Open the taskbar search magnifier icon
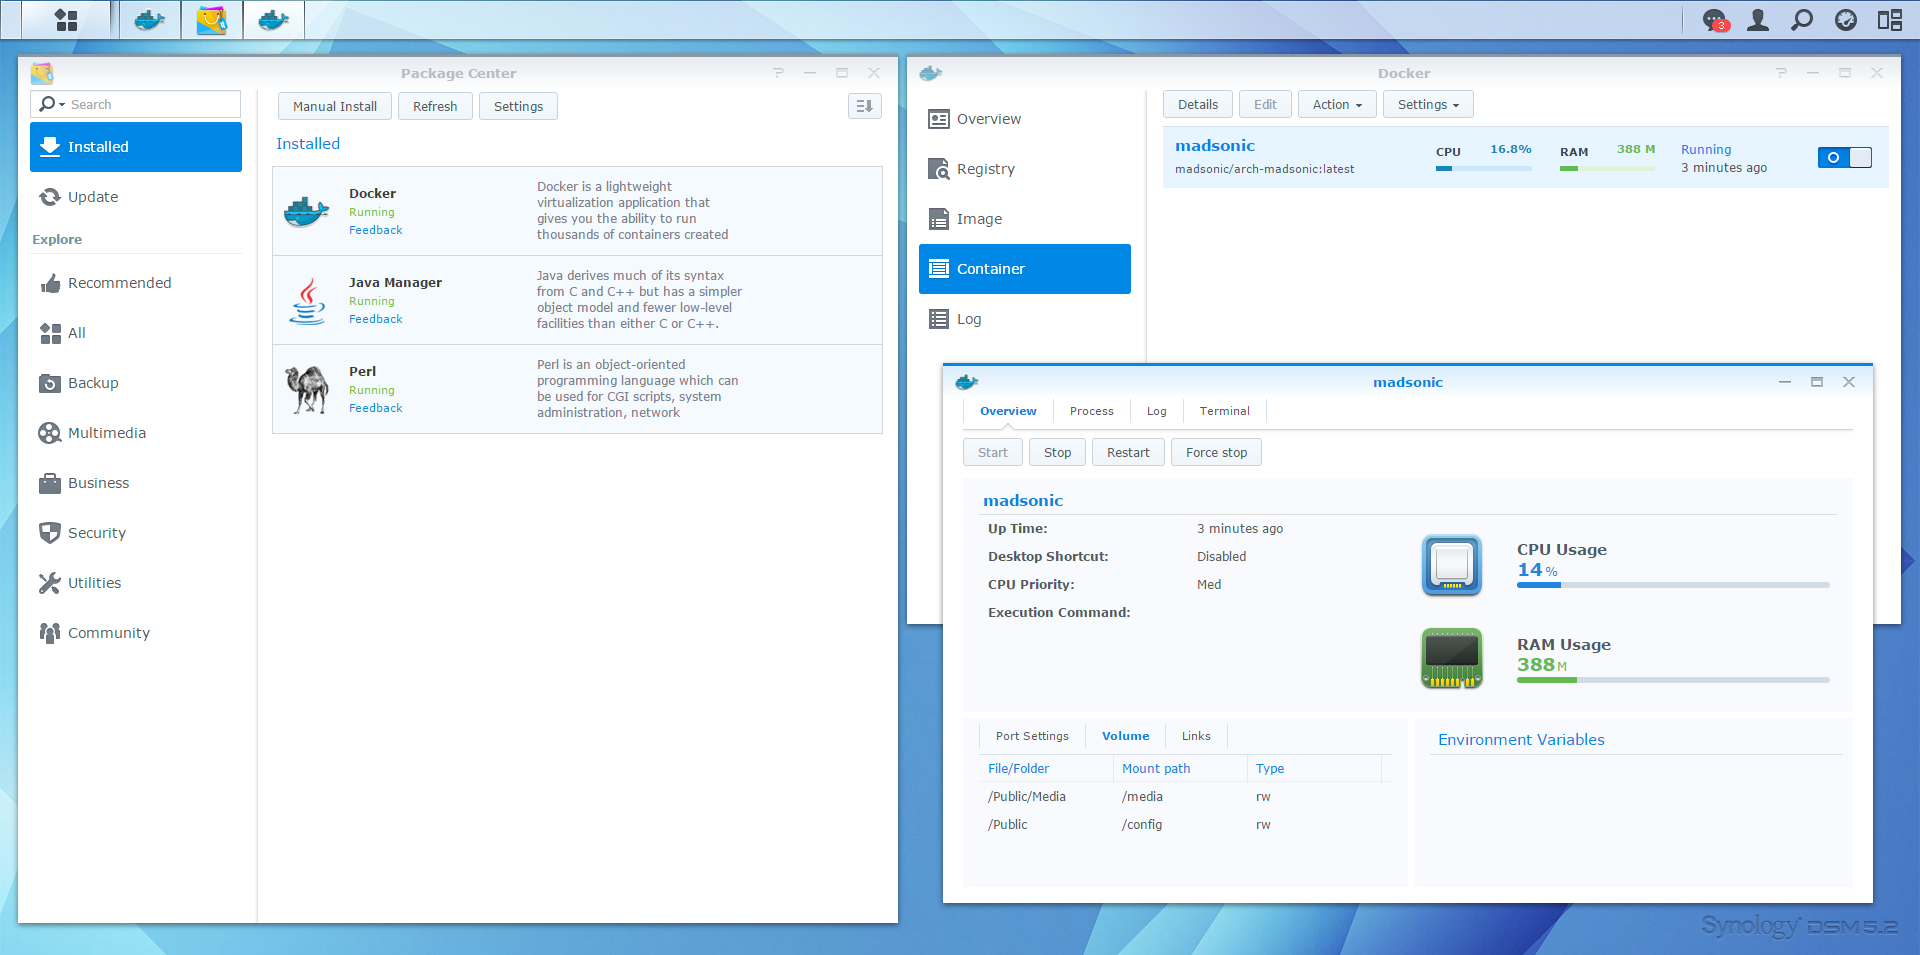1920x955 pixels. click(x=1801, y=20)
